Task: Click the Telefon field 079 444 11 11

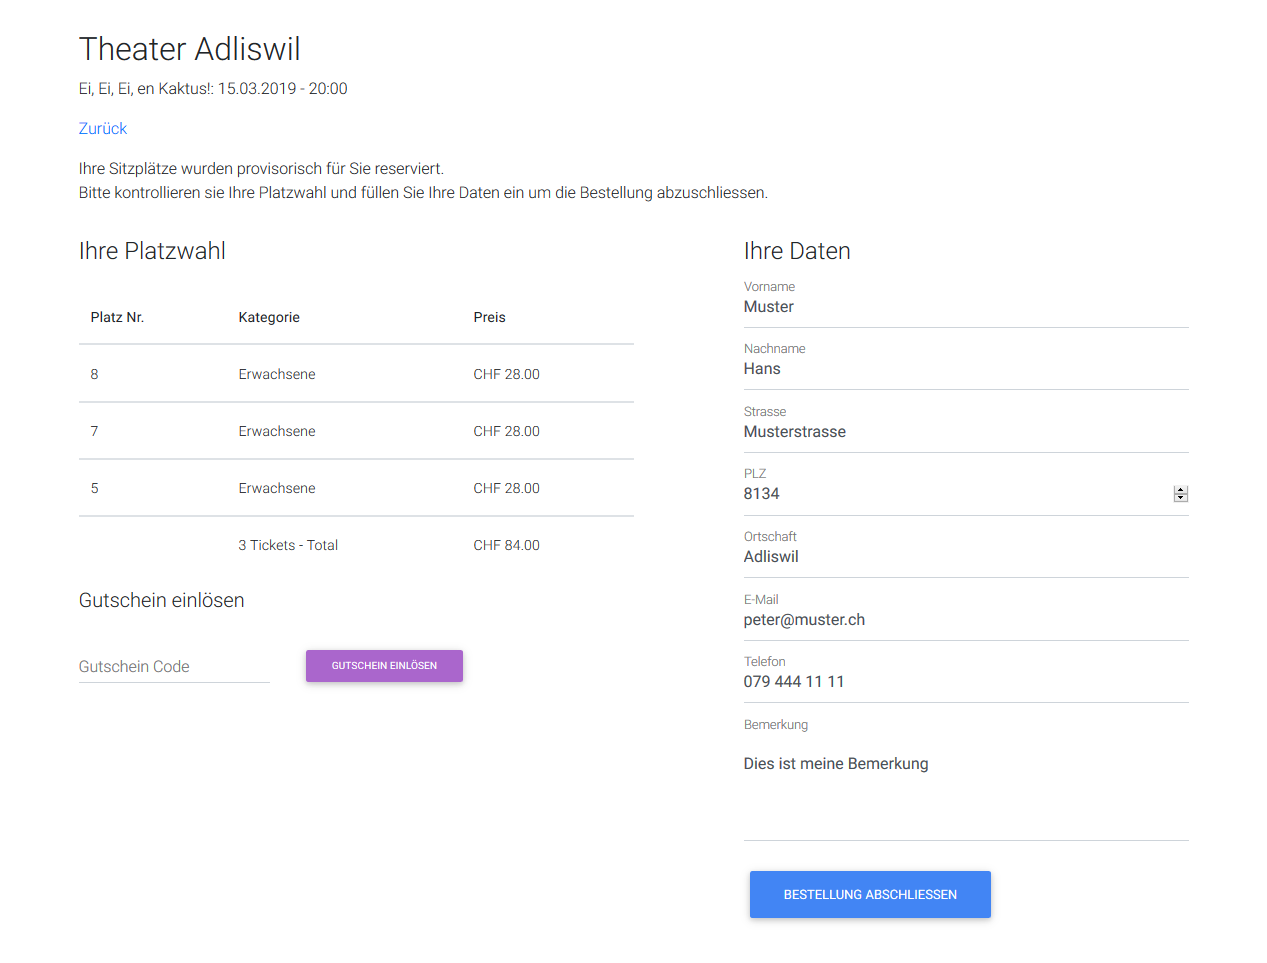Action: [x=966, y=682]
